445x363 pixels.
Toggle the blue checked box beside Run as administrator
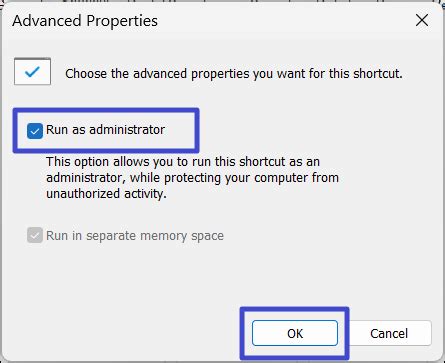tap(35, 131)
